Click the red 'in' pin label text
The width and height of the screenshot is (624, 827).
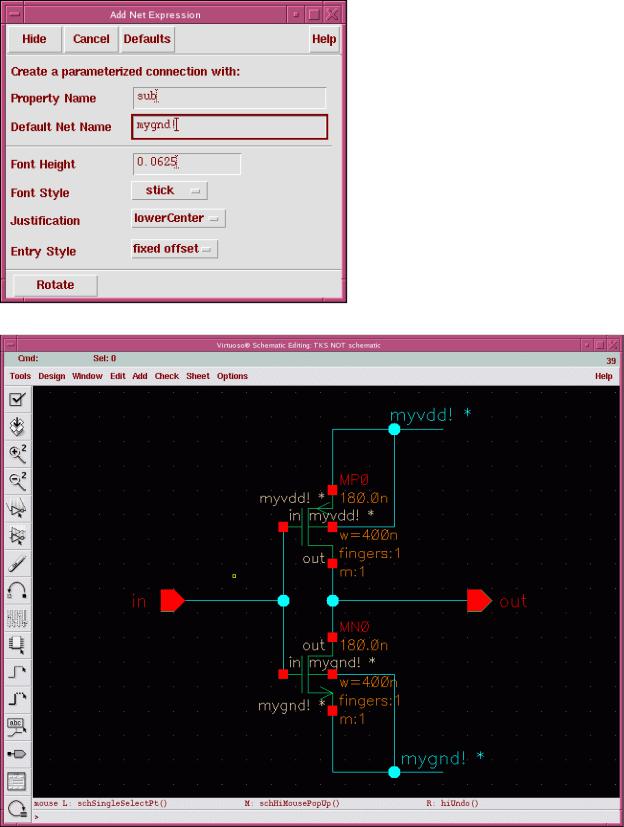pyautogui.click(x=139, y=601)
